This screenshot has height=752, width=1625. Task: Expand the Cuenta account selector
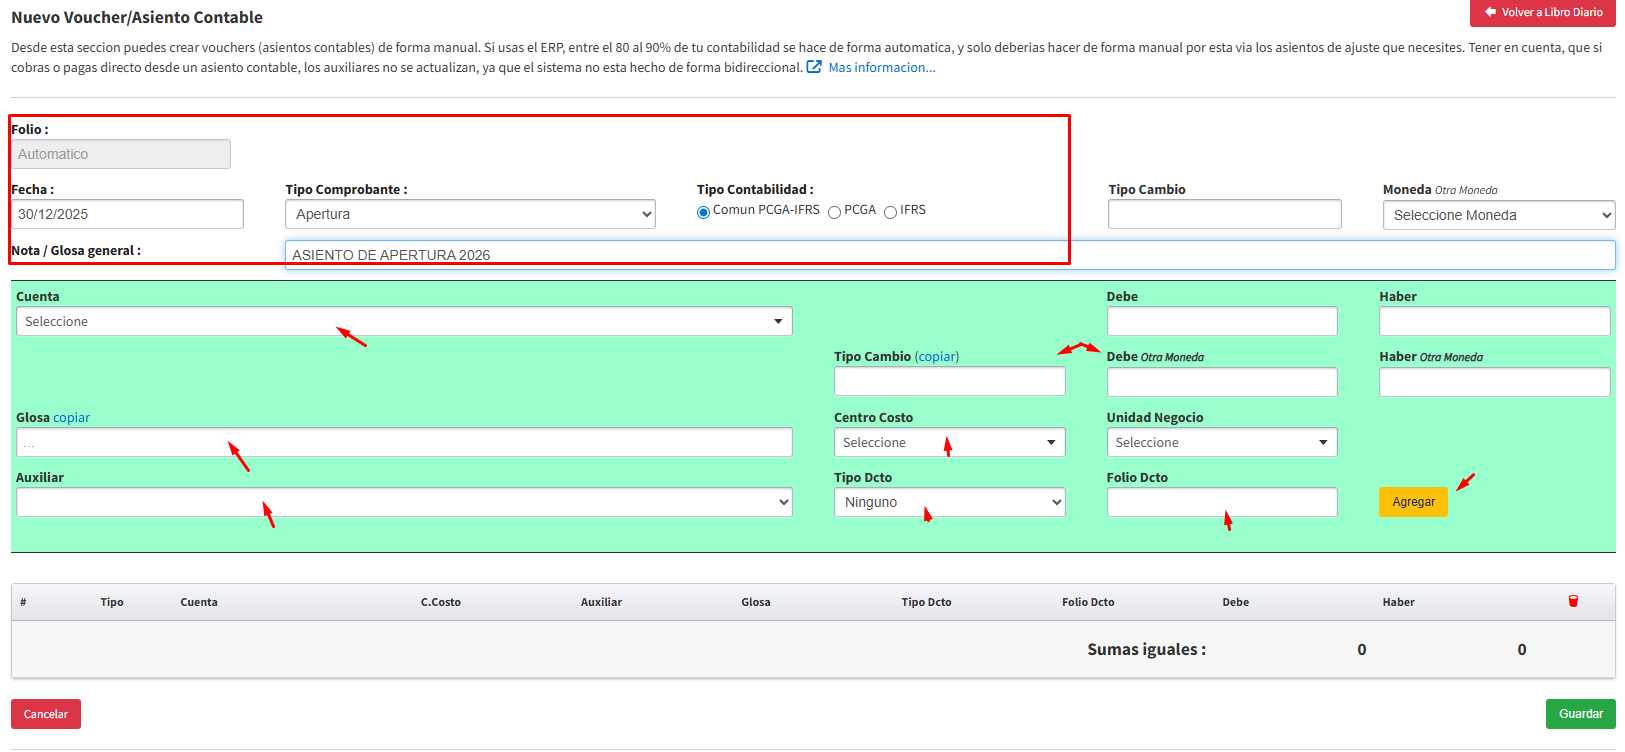tap(404, 321)
